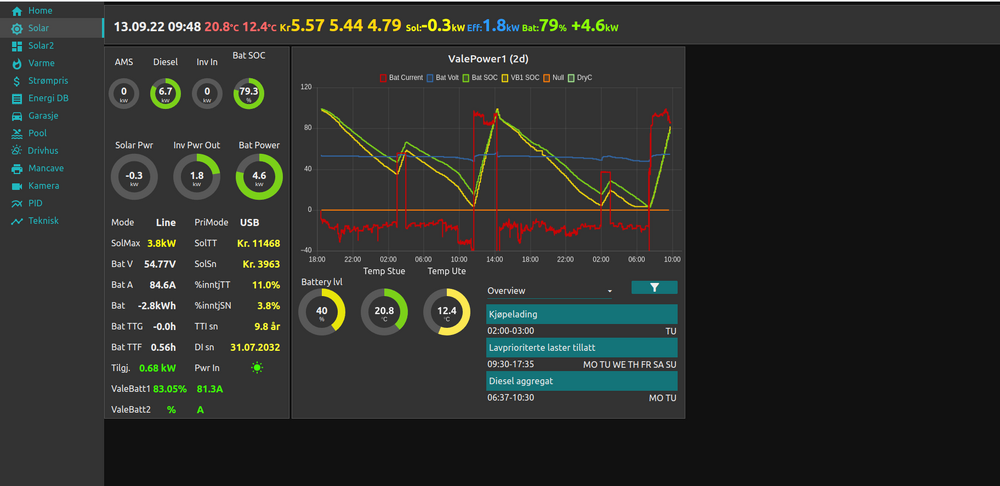Click the Solar2 dashboard icon
1000x486 pixels.
coord(17,46)
